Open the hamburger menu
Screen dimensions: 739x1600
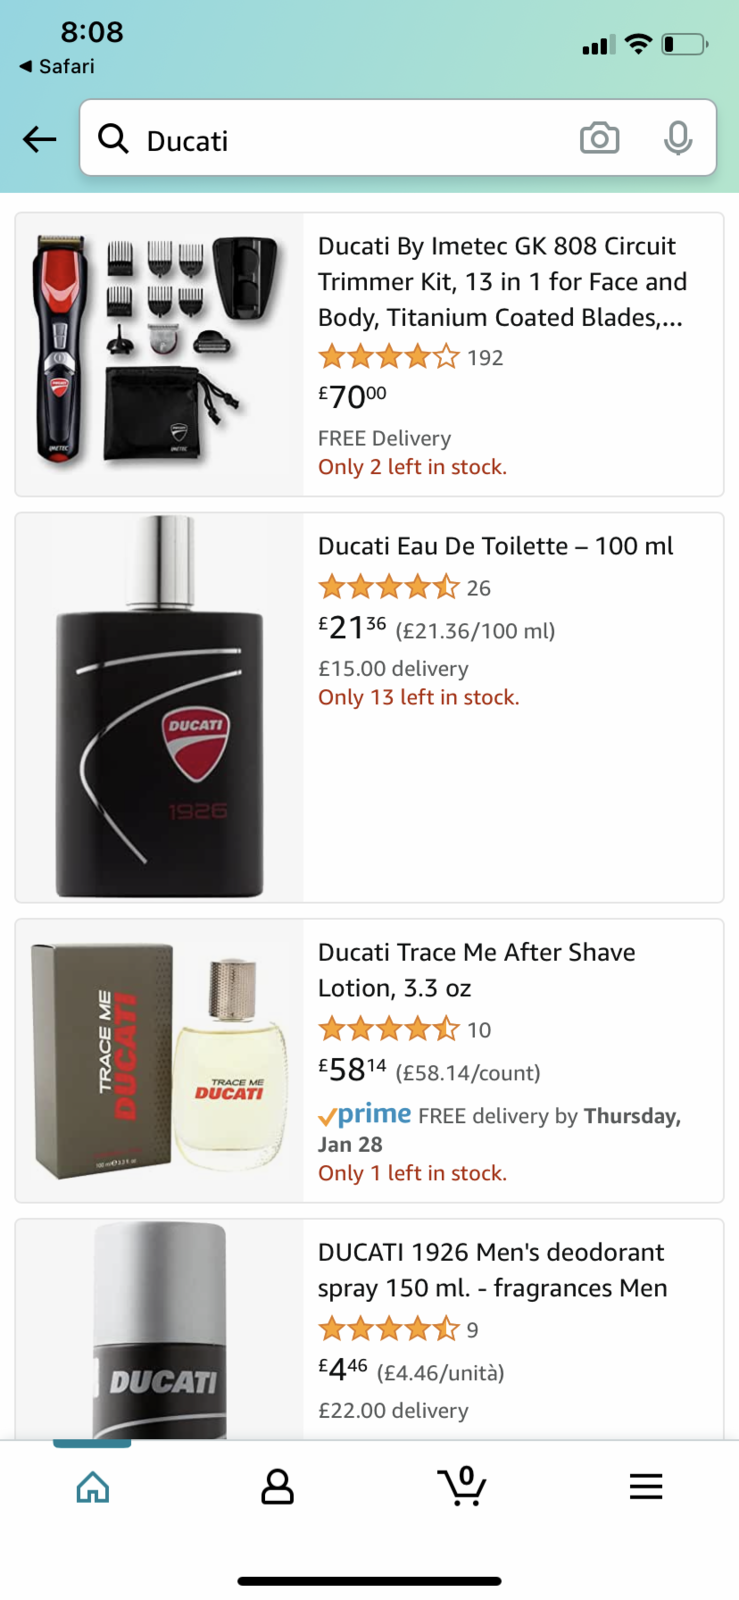646,1486
